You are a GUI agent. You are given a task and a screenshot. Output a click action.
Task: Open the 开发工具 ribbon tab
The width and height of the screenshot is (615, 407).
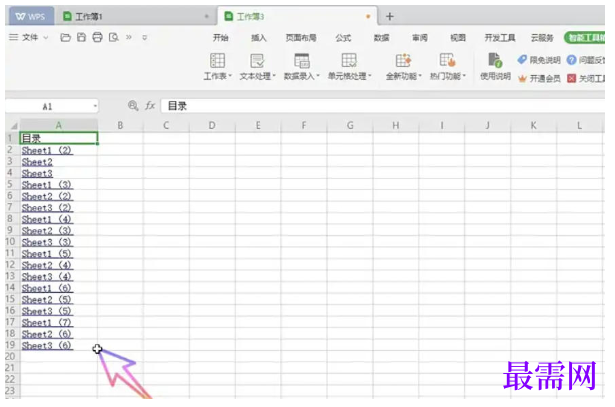click(x=500, y=38)
